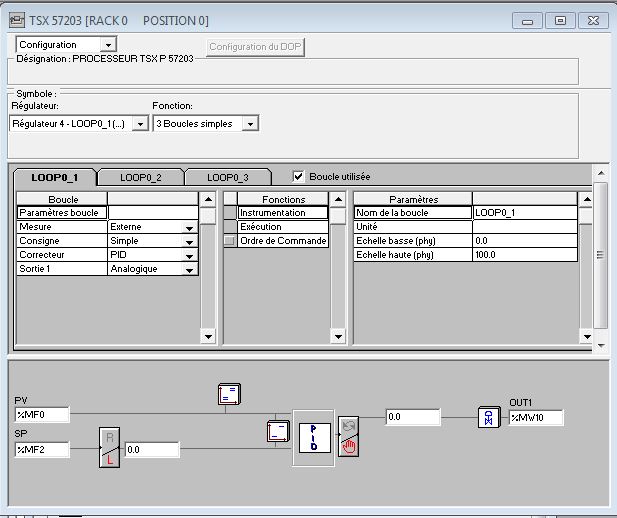Click the PV address field %MF0
Screen dimensions: 617x518
[x=42, y=414]
